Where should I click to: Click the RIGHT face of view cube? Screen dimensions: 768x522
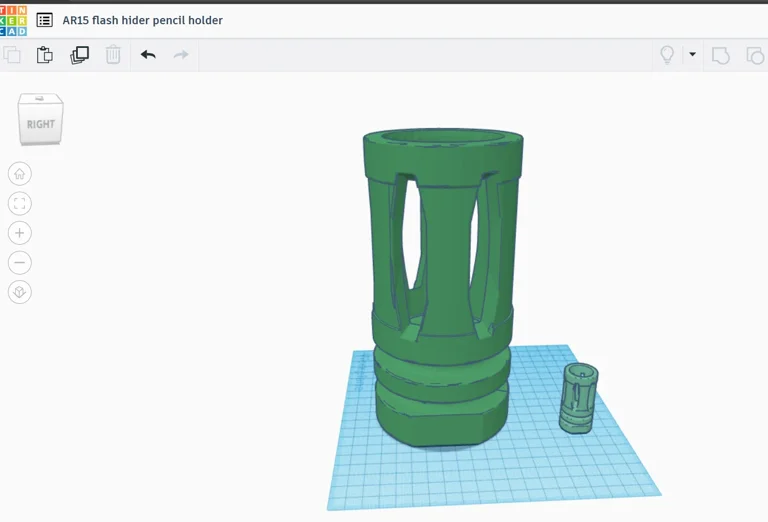coord(41,124)
